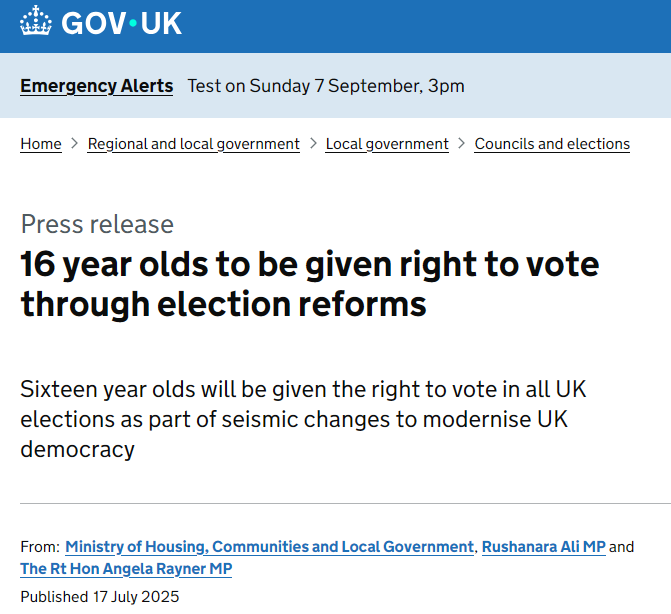Click the 'Press release' label
This screenshot has height=614, width=671.
pos(97,224)
